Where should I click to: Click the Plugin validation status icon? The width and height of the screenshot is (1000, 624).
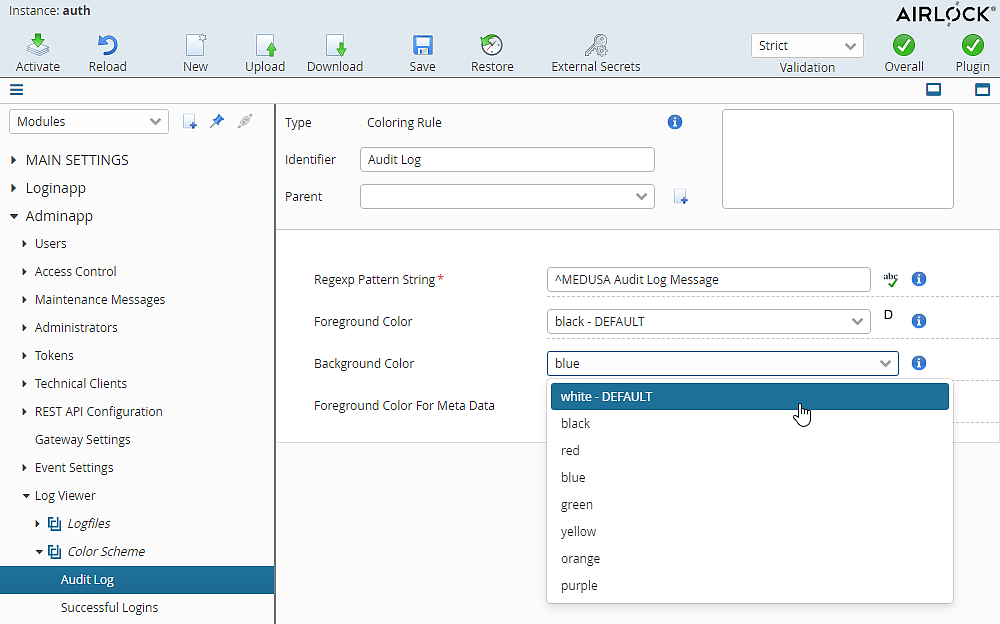(973, 45)
